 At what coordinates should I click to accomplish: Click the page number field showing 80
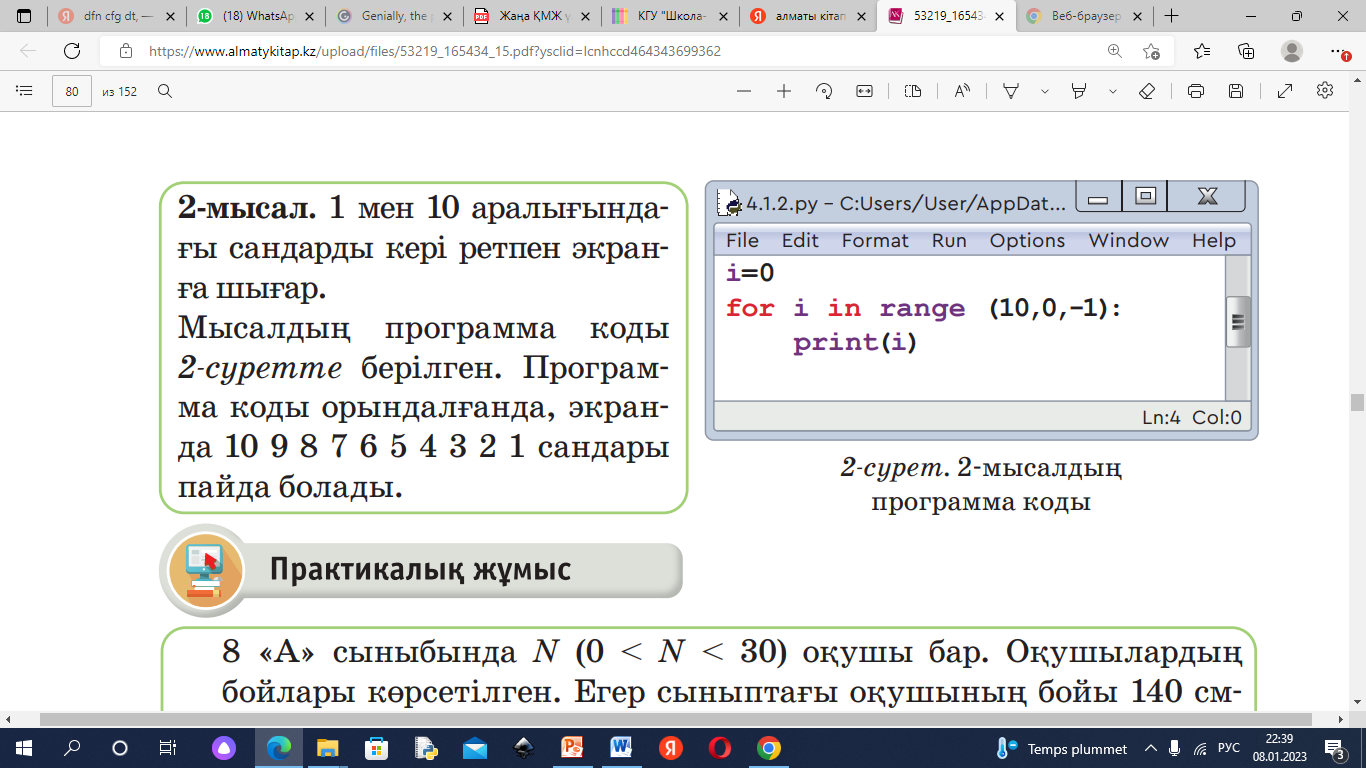pos(72,91)
